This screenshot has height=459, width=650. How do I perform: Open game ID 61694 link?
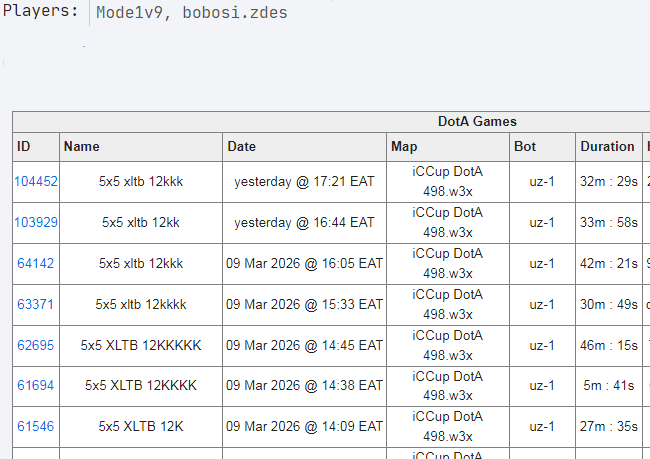point(36,385)
